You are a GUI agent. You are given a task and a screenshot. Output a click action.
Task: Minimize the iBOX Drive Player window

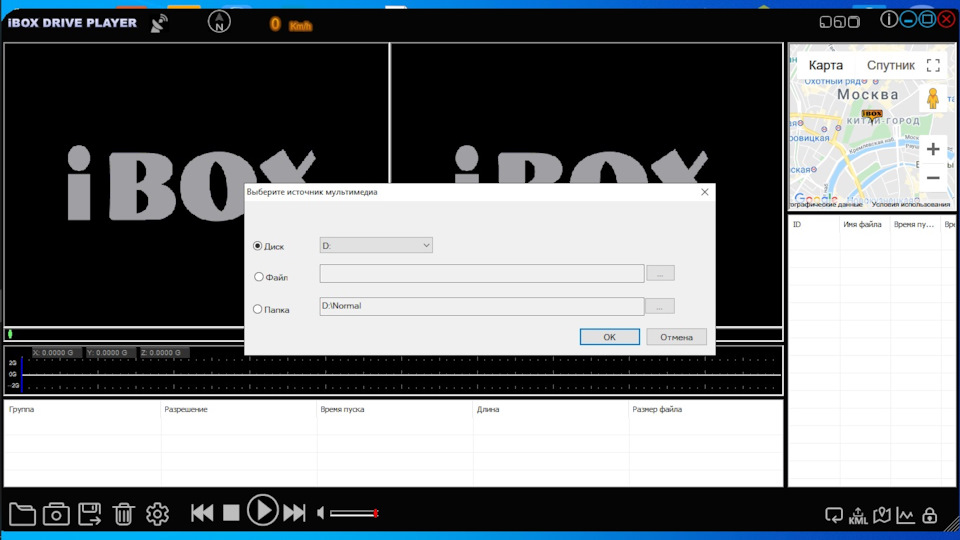[908, 20]
